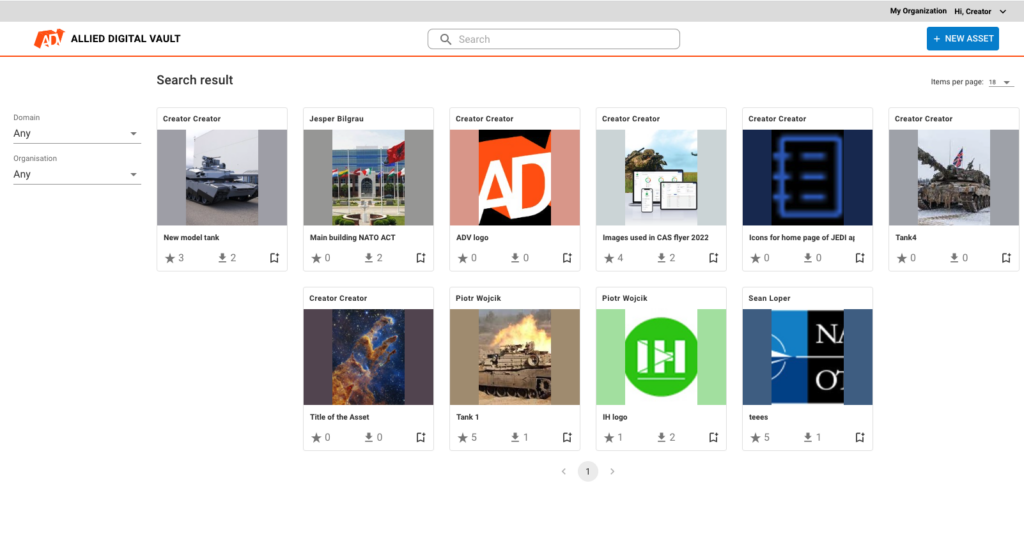Click the New Asset button
The width and height of the screenshot is (1024, 541).
click(x=962, y=39)
